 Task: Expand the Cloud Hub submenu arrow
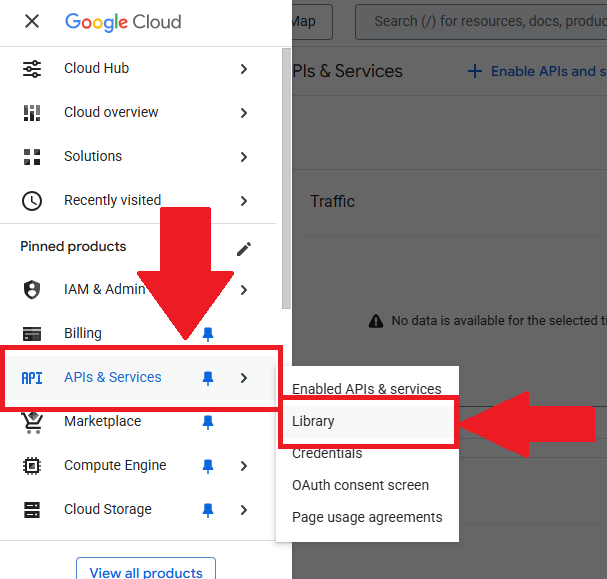click(x=244, y=69)
